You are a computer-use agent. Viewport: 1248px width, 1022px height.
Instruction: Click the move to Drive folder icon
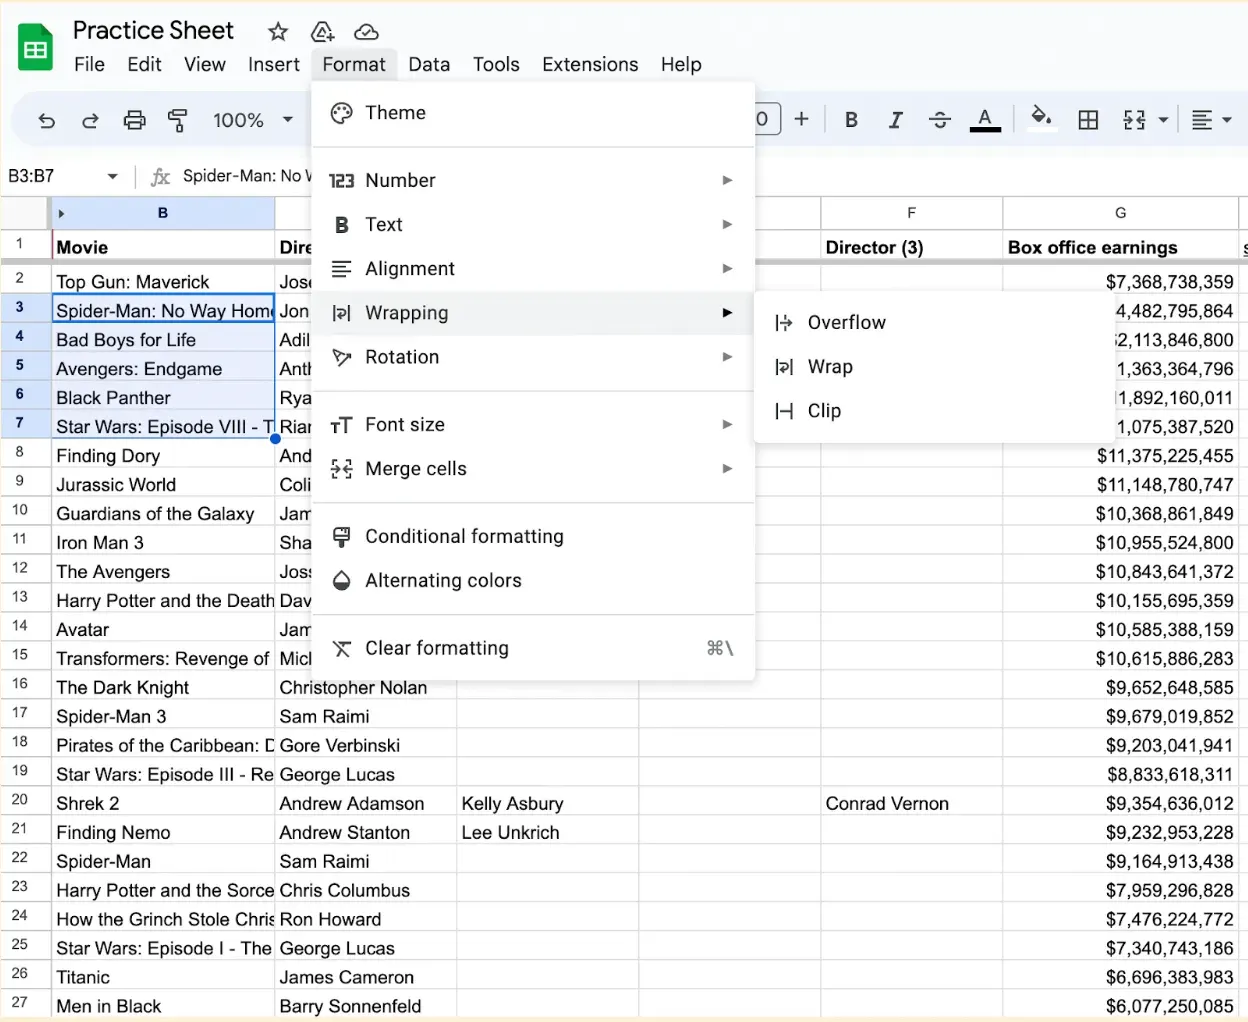322,32
